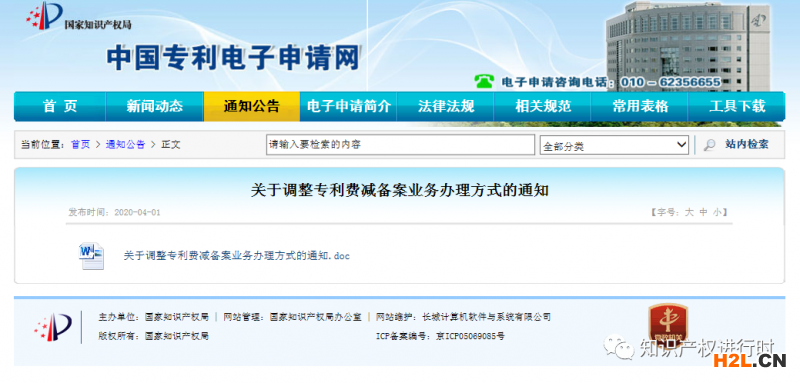This screenshot has height=383, width=800.
Task: Click article title 关于调整专利费减备案业务办理方式的通知
Action: pos(399,191)
